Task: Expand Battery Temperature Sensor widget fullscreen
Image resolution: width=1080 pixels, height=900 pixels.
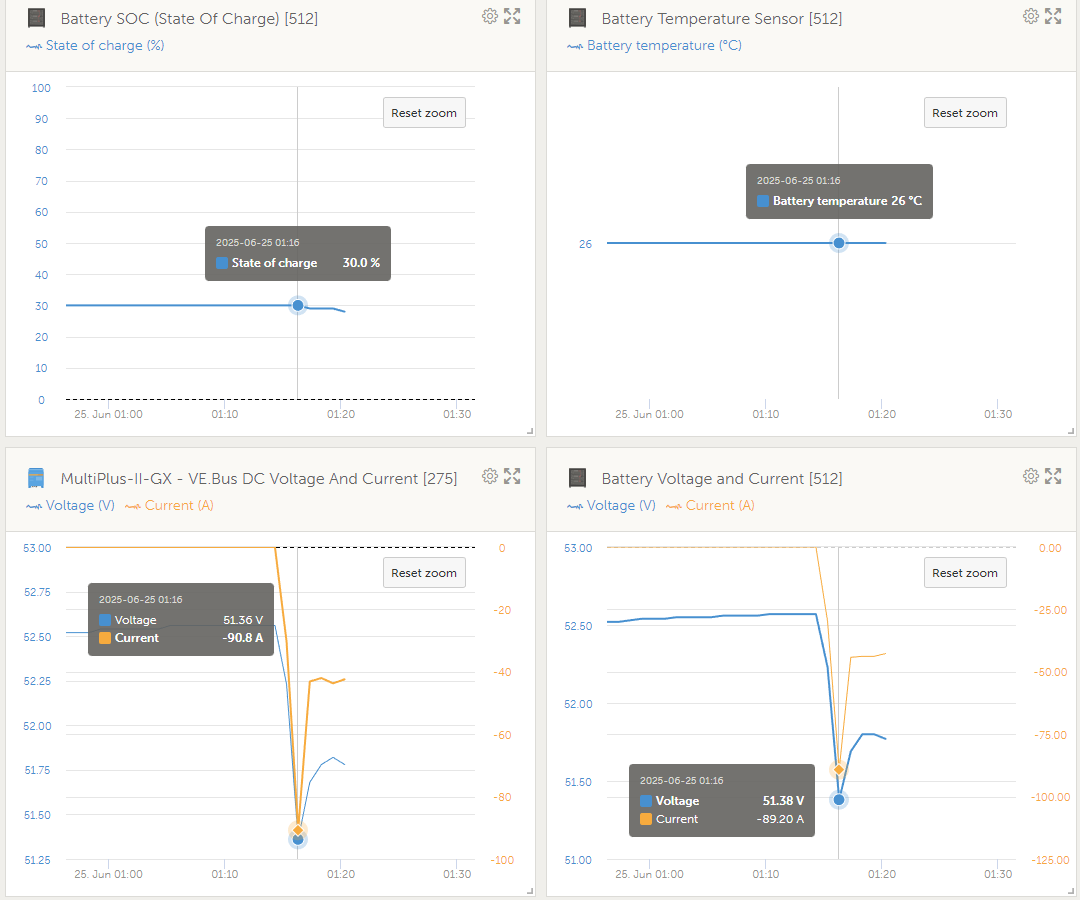Action: tap(1053, 16)
